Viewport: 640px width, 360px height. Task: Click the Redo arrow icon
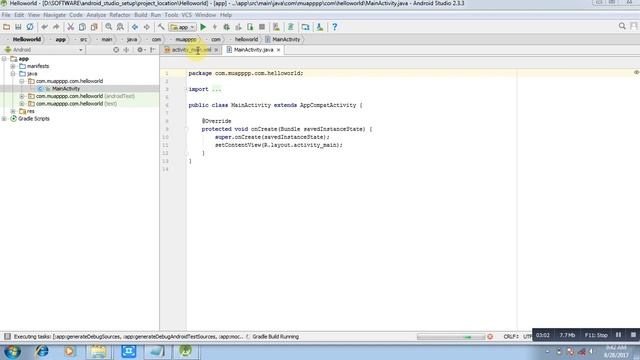[x=56, y=27]
